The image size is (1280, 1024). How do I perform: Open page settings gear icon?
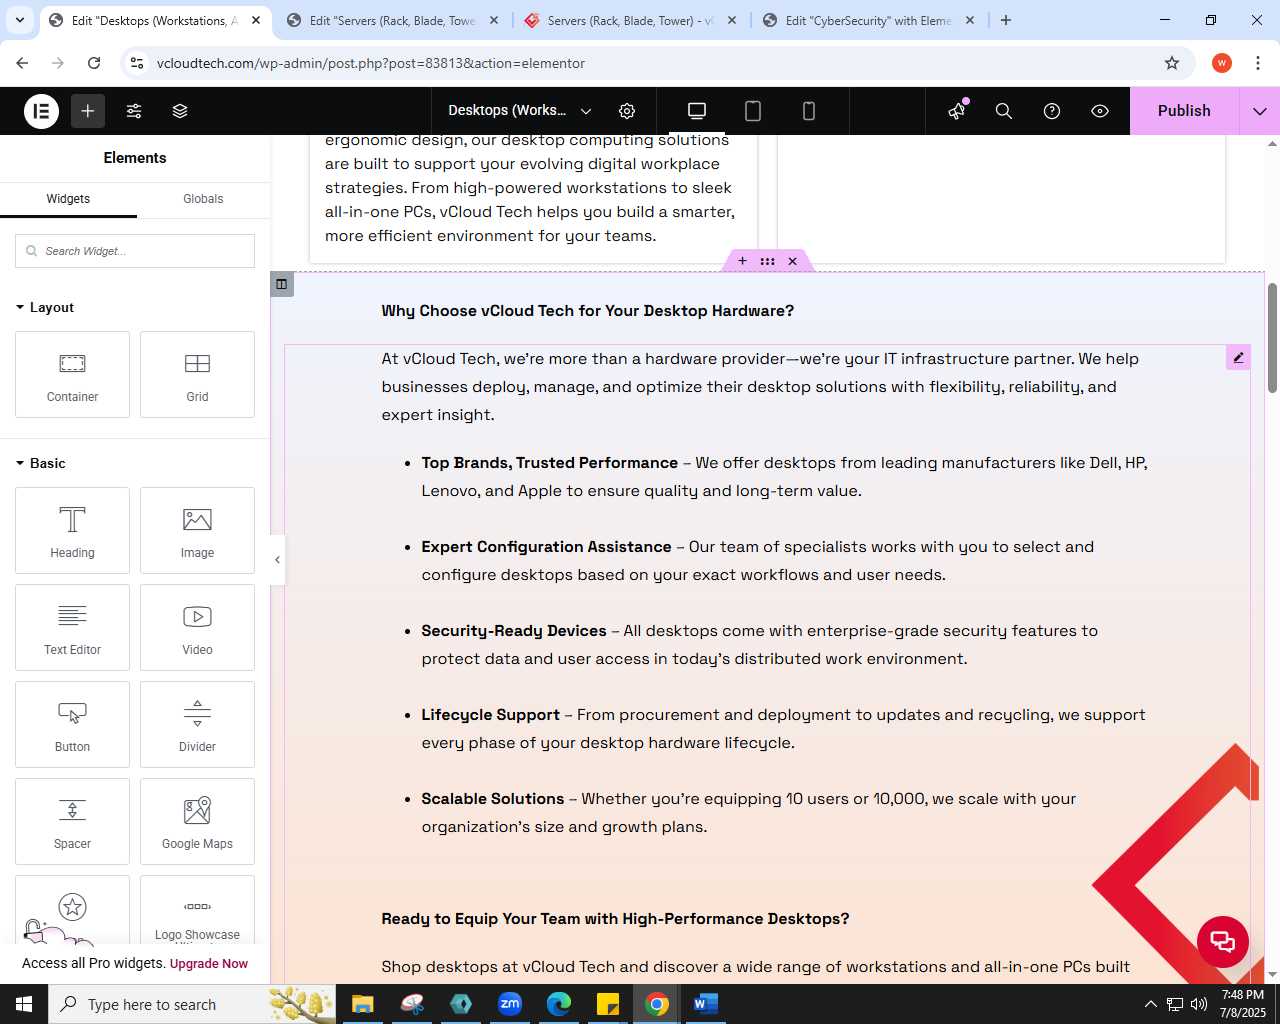click(627, 111)
